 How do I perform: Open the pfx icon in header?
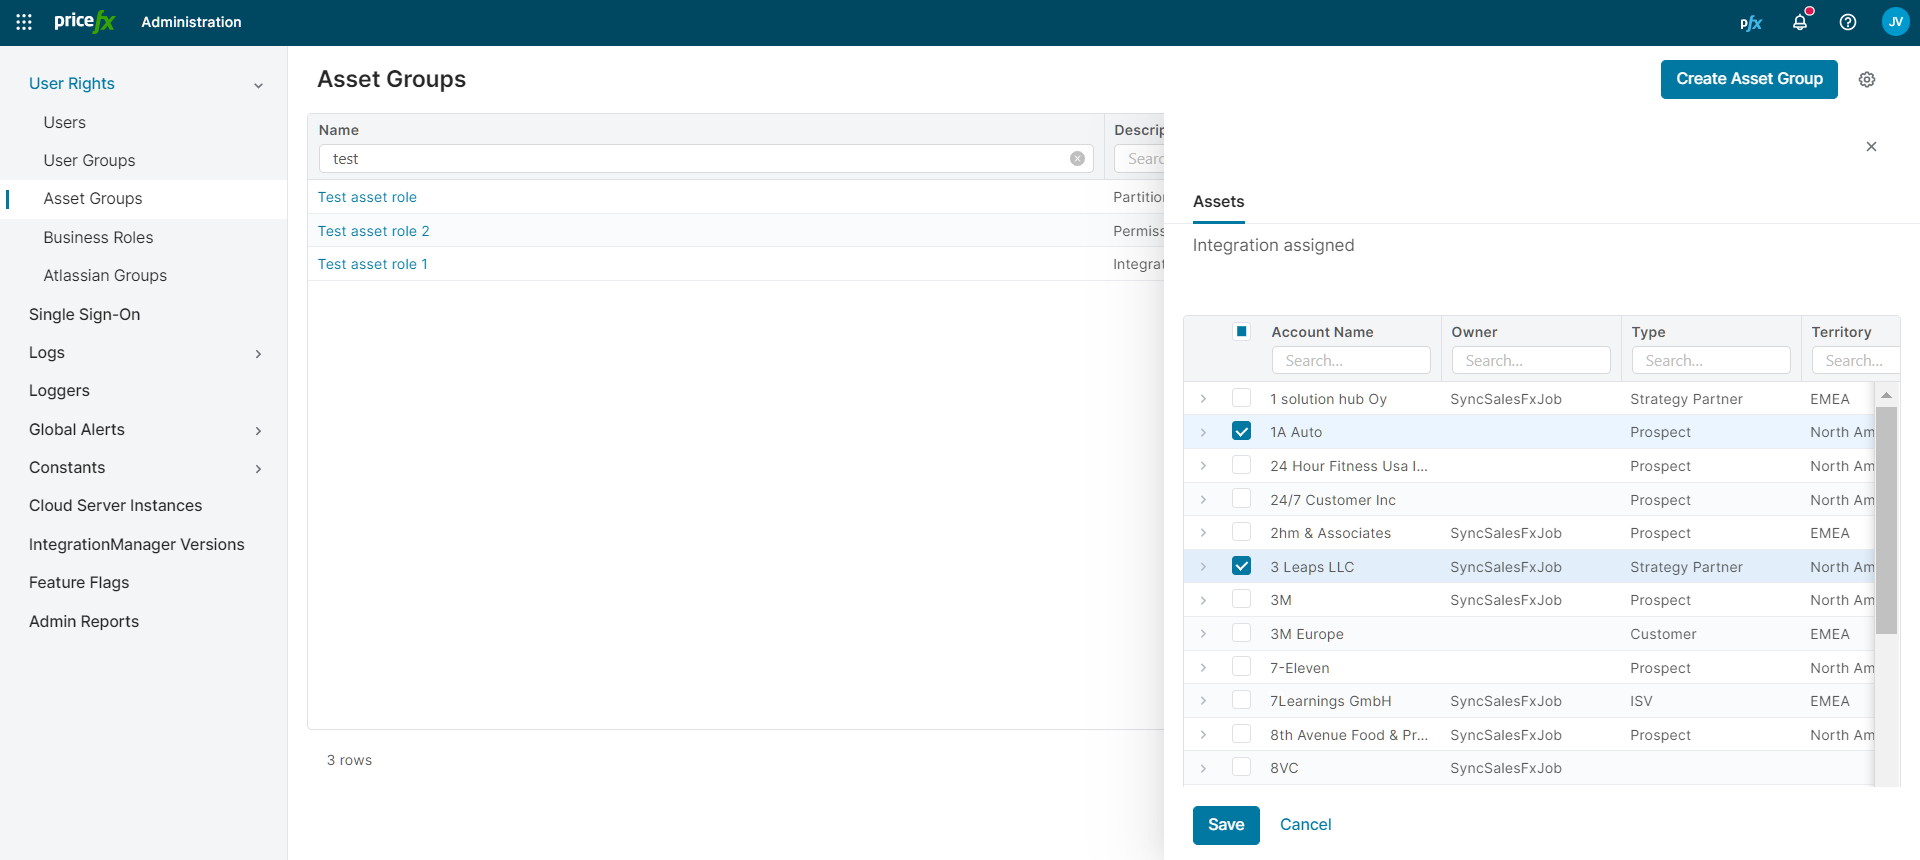(x=1750, y=22)
